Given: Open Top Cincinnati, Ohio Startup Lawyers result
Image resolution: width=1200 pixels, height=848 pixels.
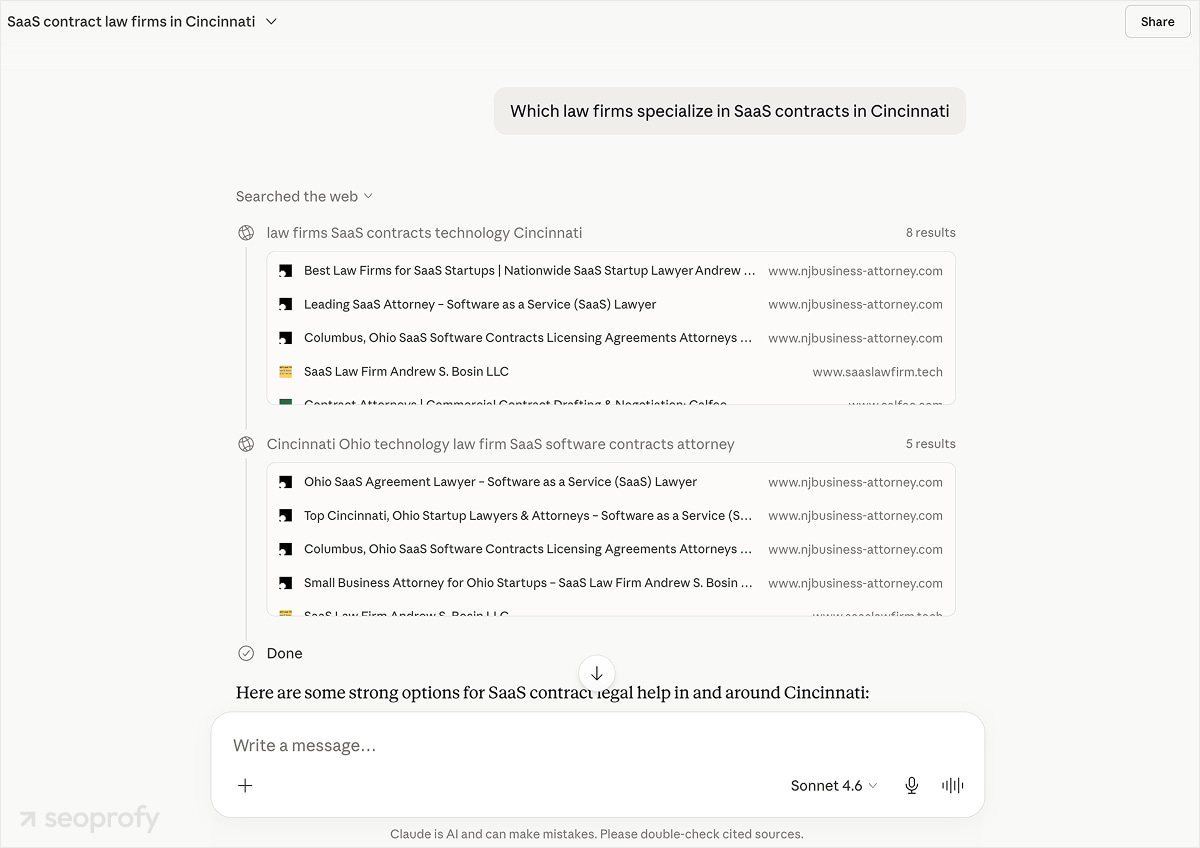Looking at the screenshot, I should (611, 516).
